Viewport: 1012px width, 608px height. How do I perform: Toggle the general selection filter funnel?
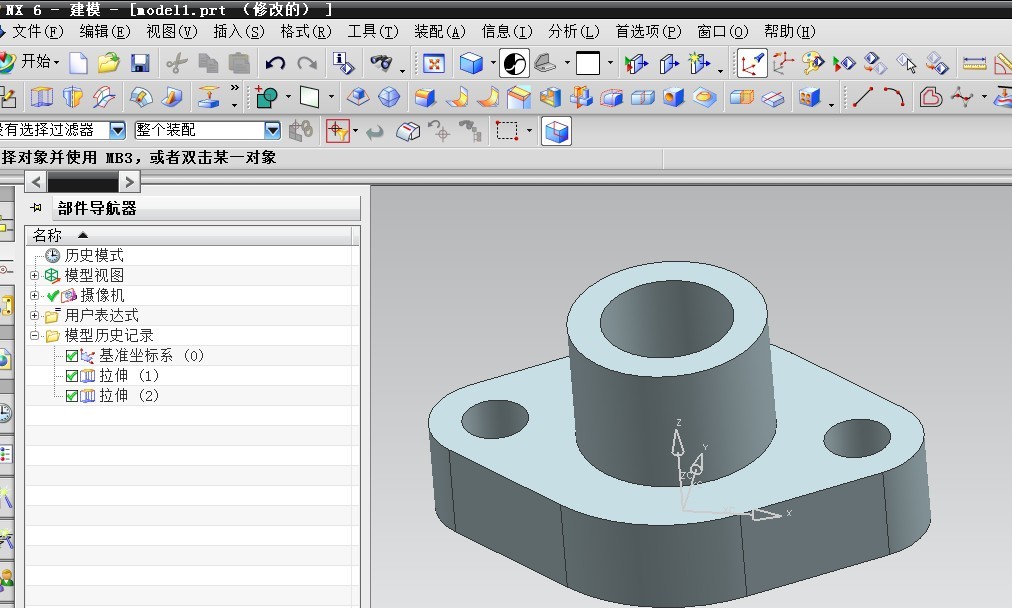coord(338,131)
